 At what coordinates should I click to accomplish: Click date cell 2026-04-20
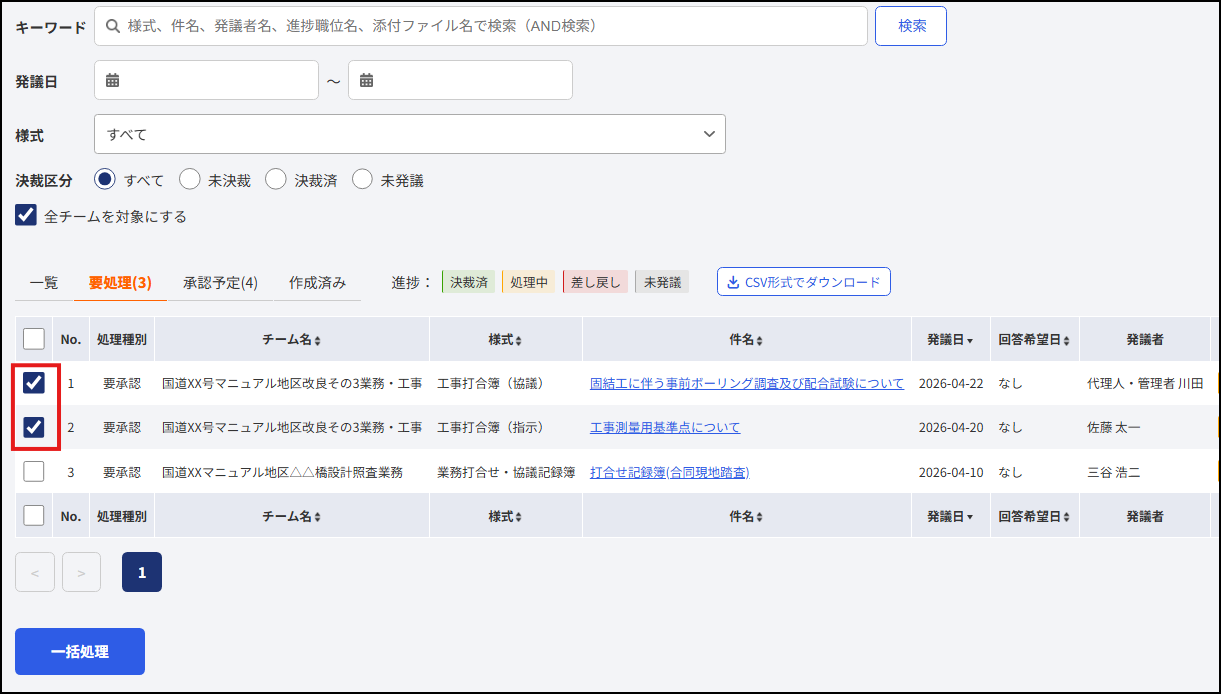pyautogui.click(x=951, y=428)
